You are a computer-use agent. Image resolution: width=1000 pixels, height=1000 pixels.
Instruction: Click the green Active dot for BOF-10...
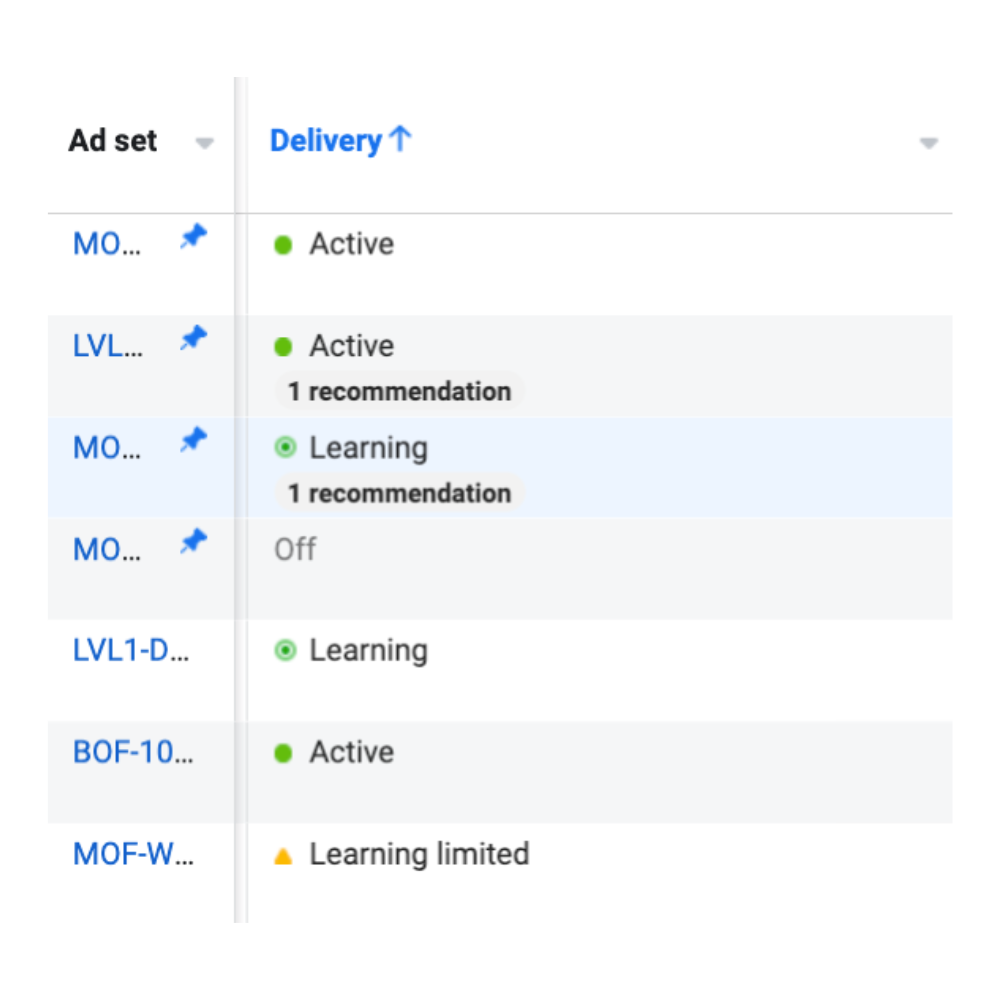(x=283, y=753)
